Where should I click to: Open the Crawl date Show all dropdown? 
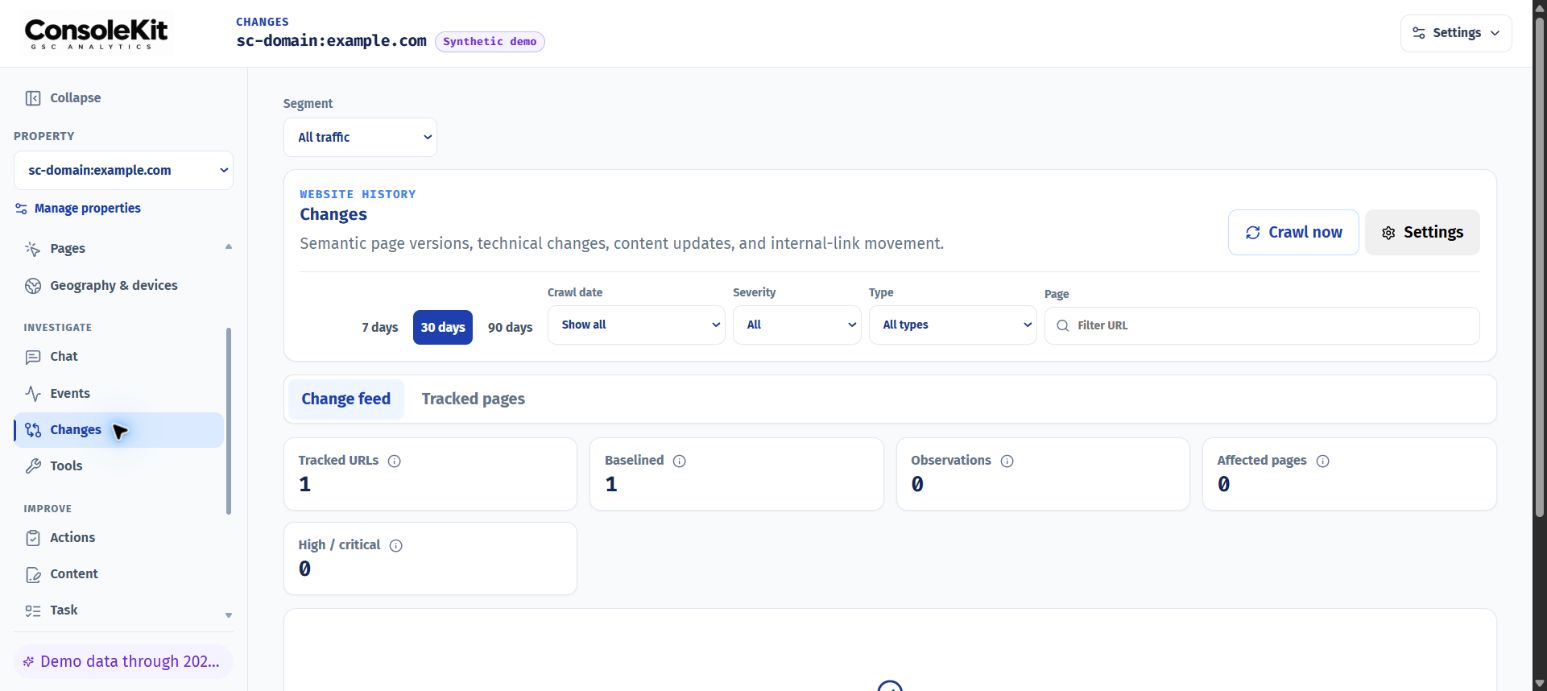(636, 325)
